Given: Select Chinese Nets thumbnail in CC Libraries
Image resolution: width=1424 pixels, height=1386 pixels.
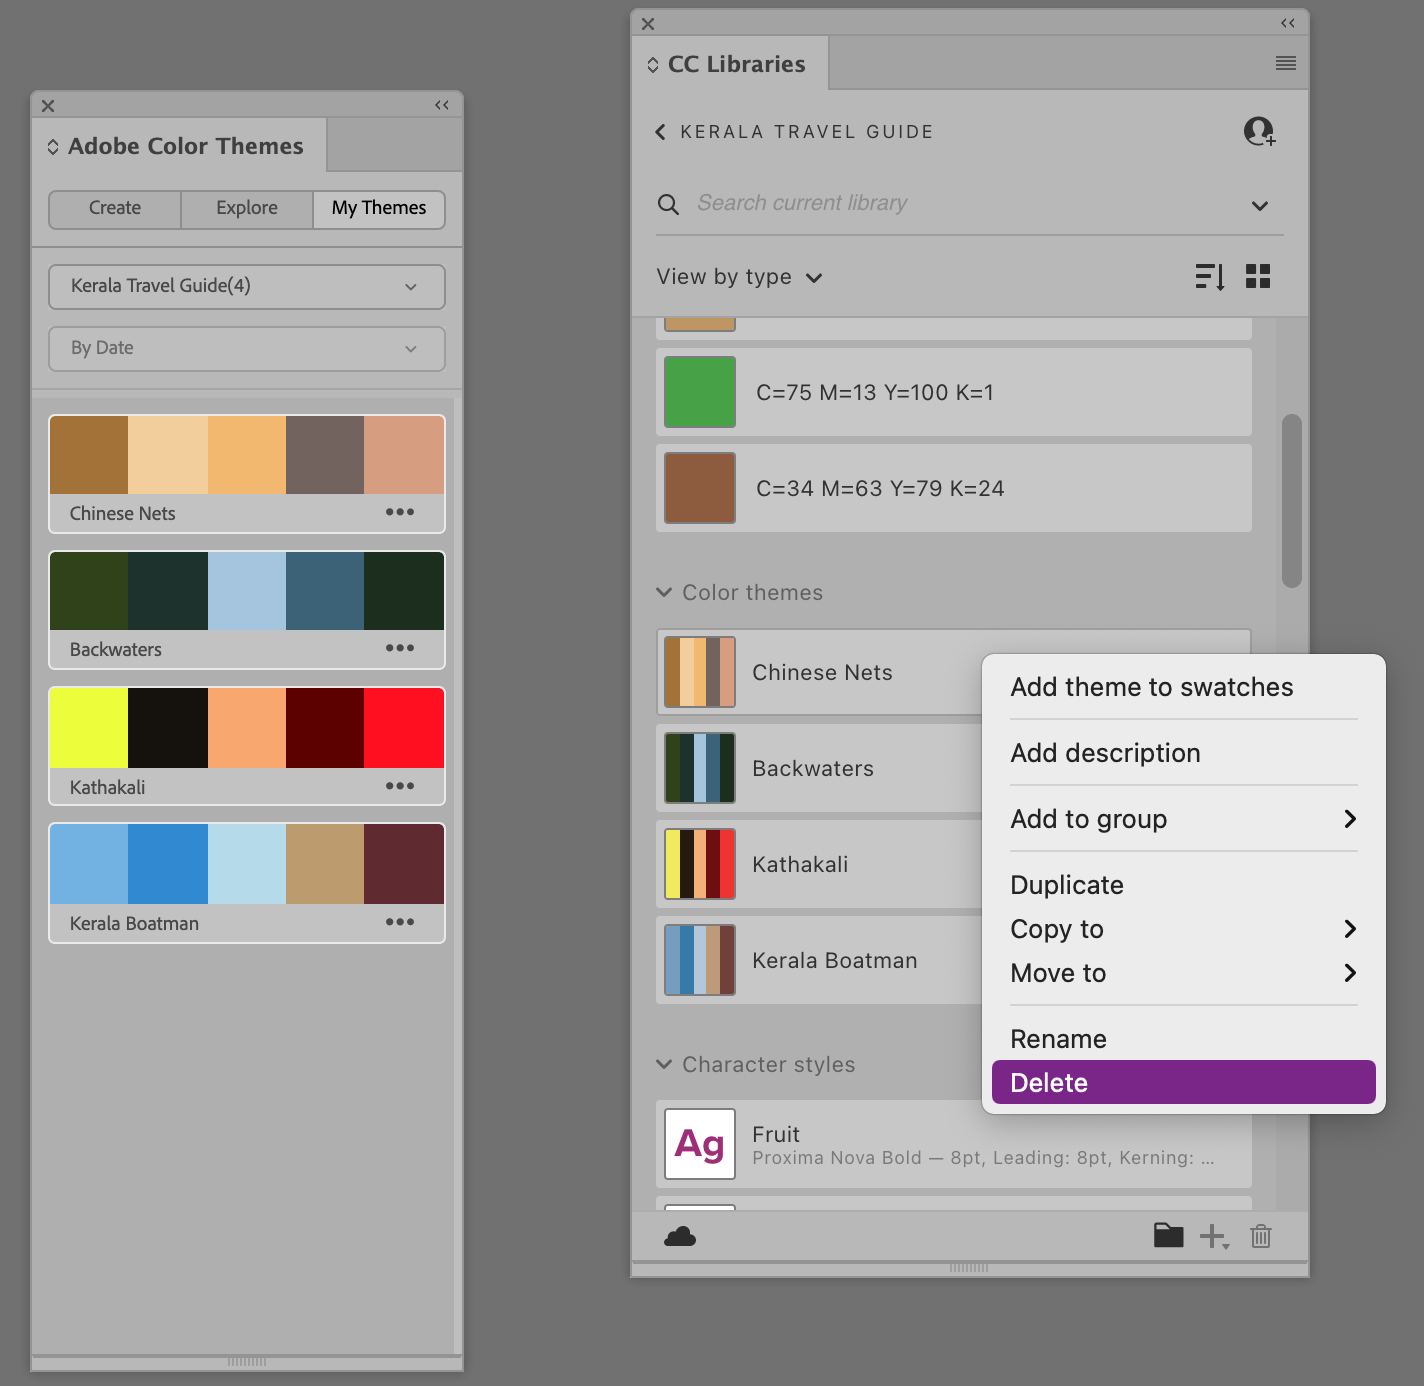Looking at the screenshot, I should pos(700,672).
